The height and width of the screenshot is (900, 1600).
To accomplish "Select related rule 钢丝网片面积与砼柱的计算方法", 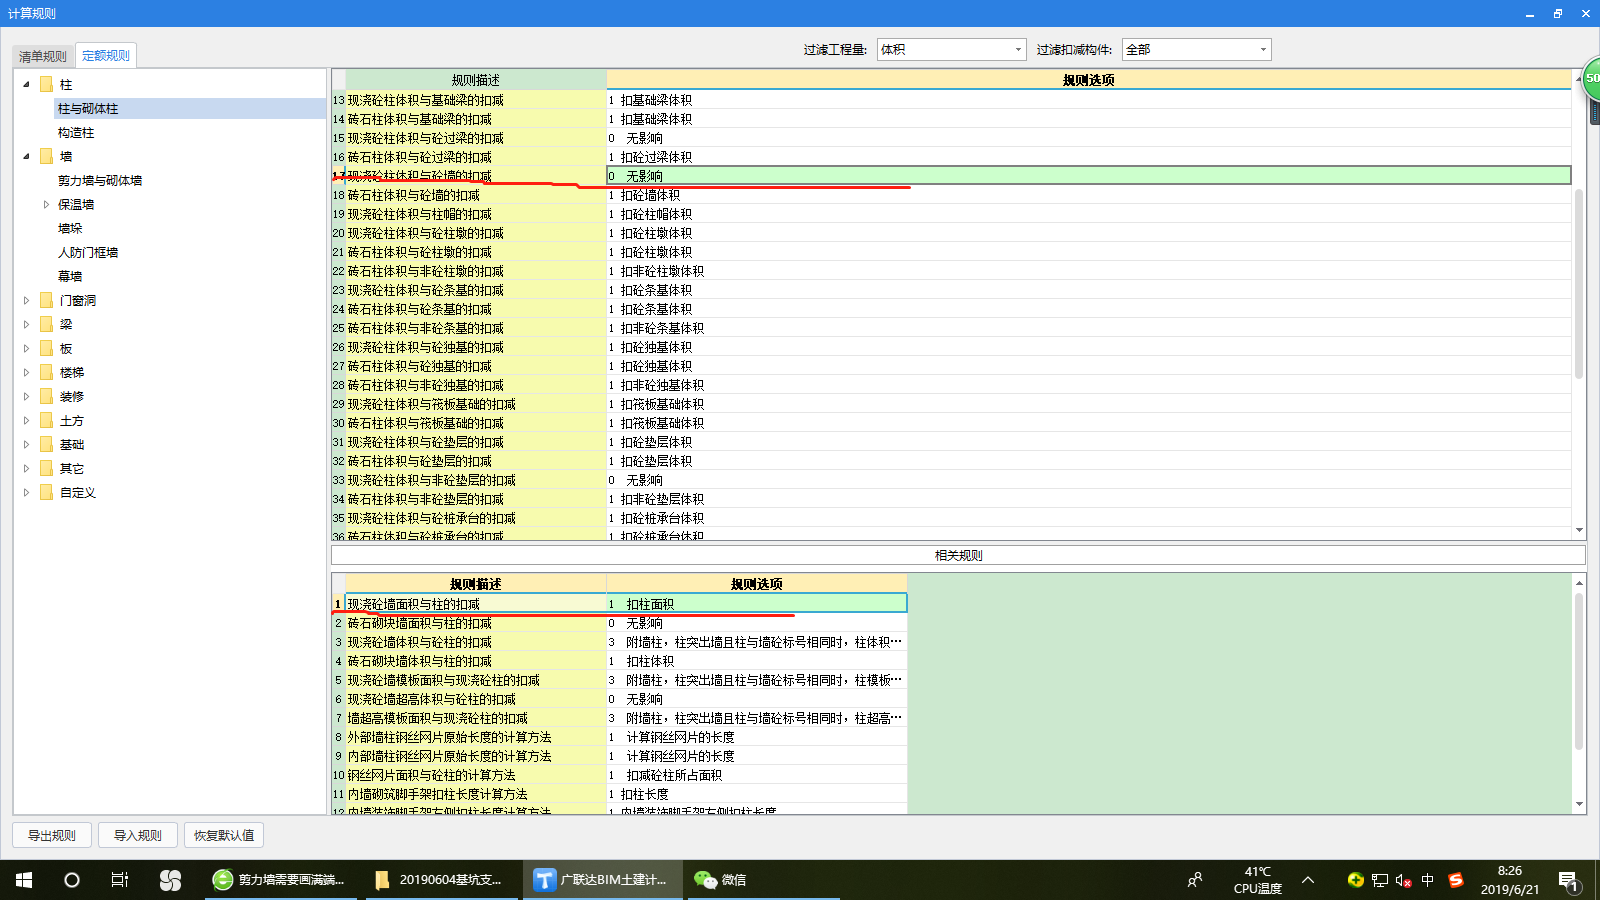I will [476, 775].
